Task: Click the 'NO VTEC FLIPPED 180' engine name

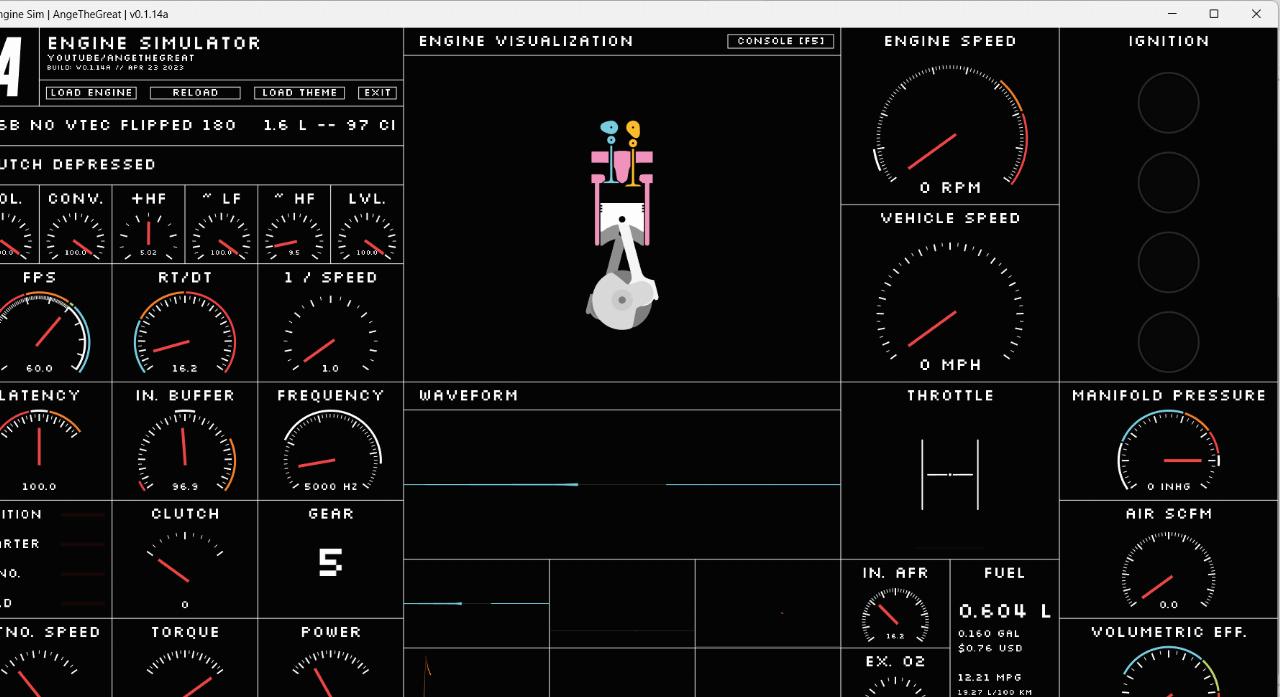Action: (133, 125)
